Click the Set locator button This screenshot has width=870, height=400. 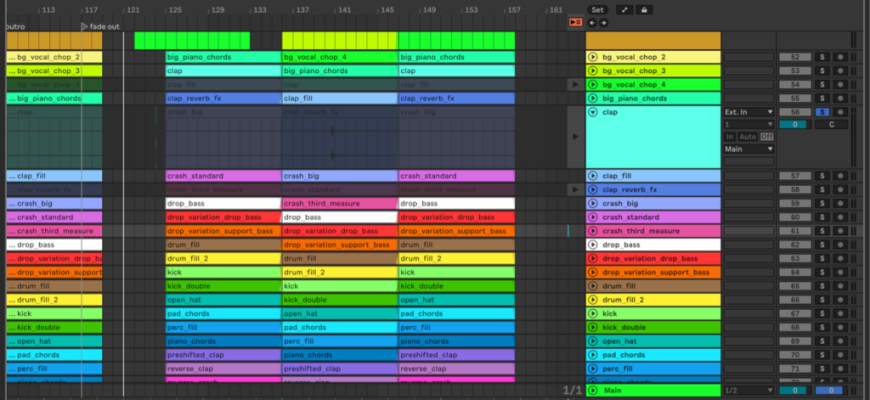(597, 9)
